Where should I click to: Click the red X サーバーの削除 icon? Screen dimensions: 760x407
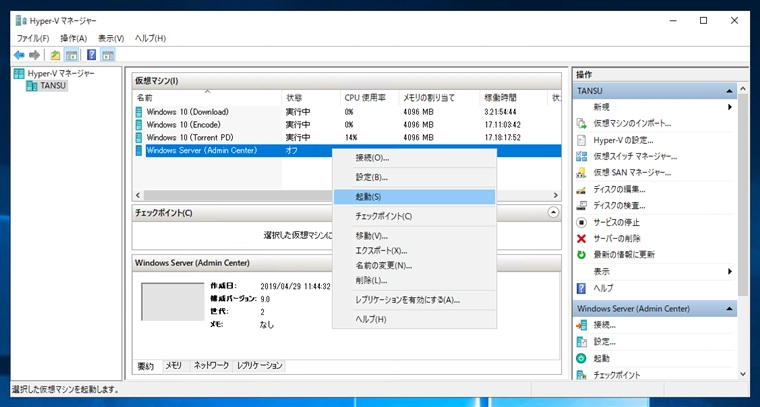click(x=581, y=238)
